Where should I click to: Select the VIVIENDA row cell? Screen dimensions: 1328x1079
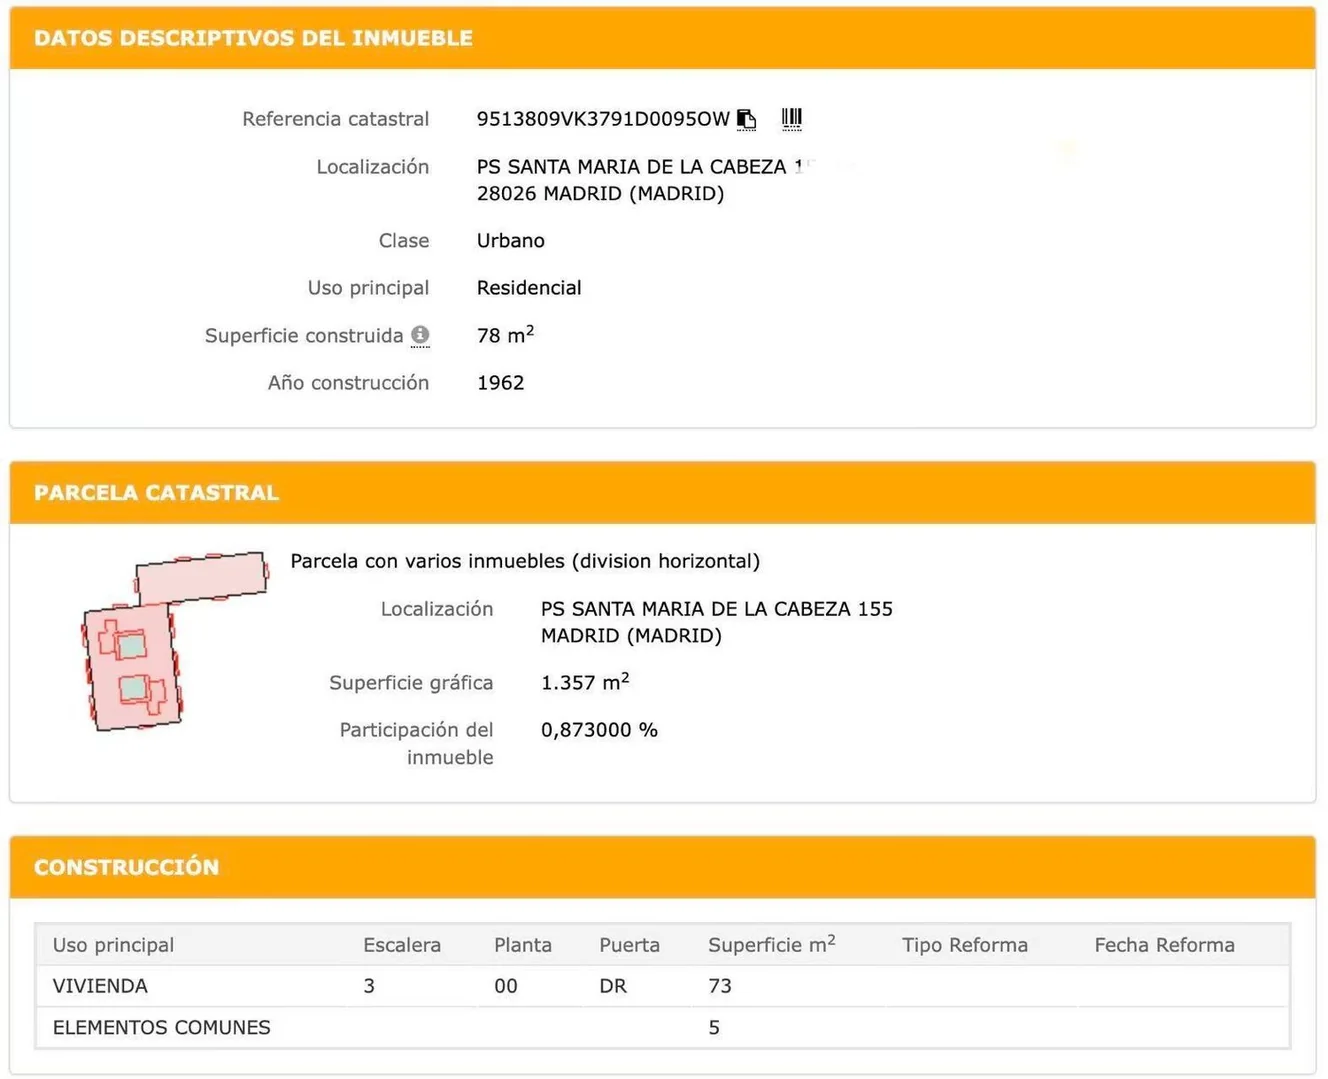point(100,986)
